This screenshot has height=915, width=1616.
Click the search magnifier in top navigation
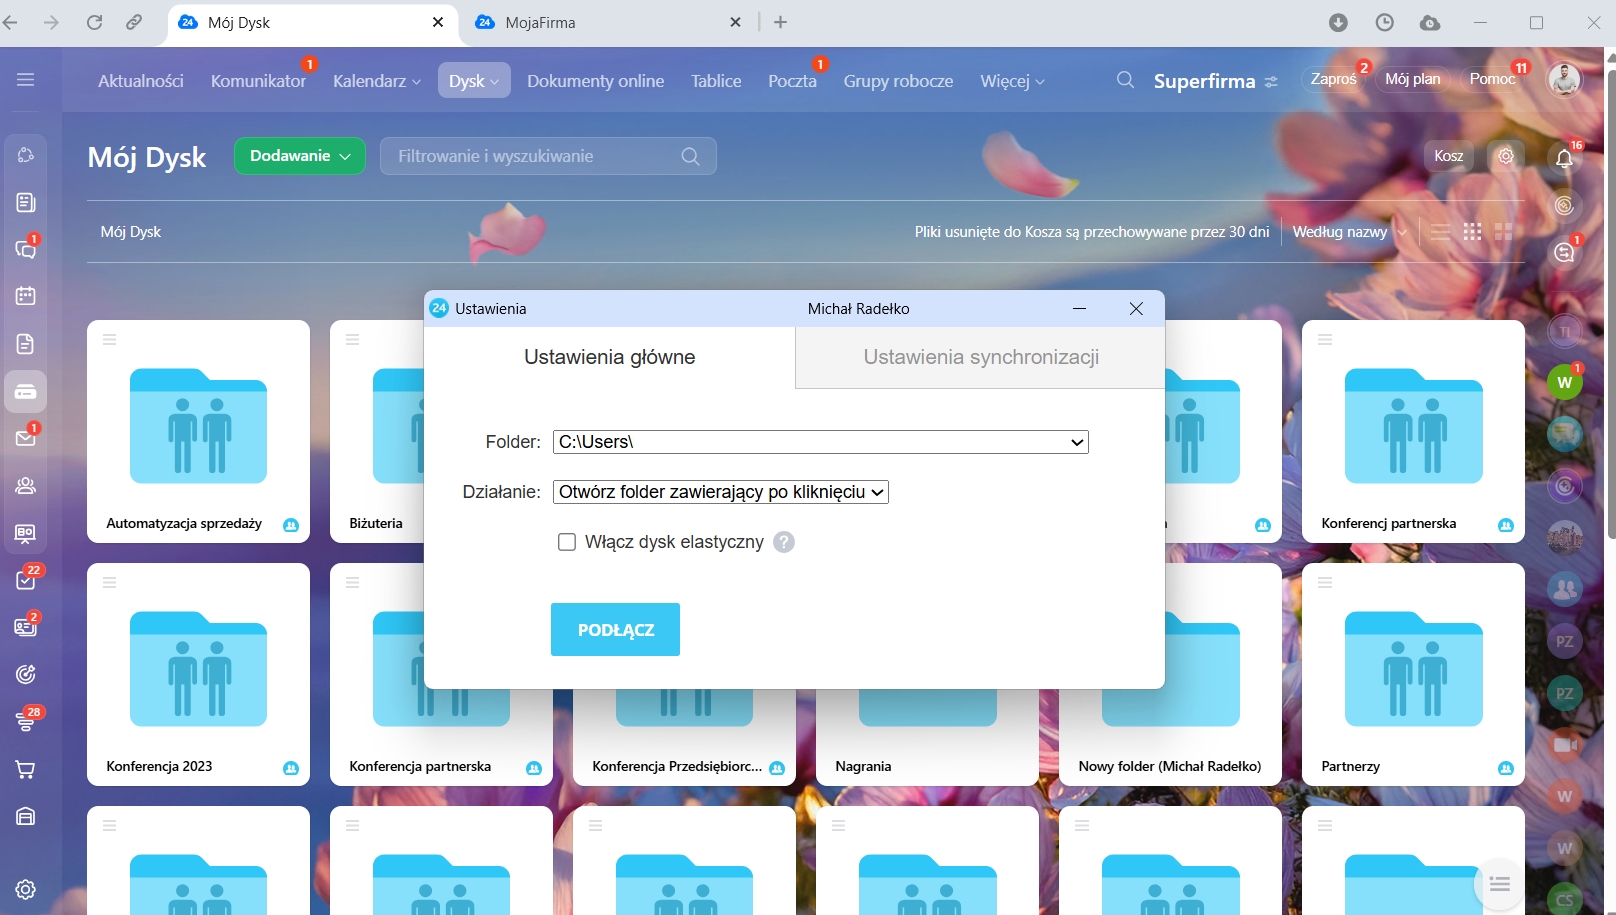(1125, 80)
